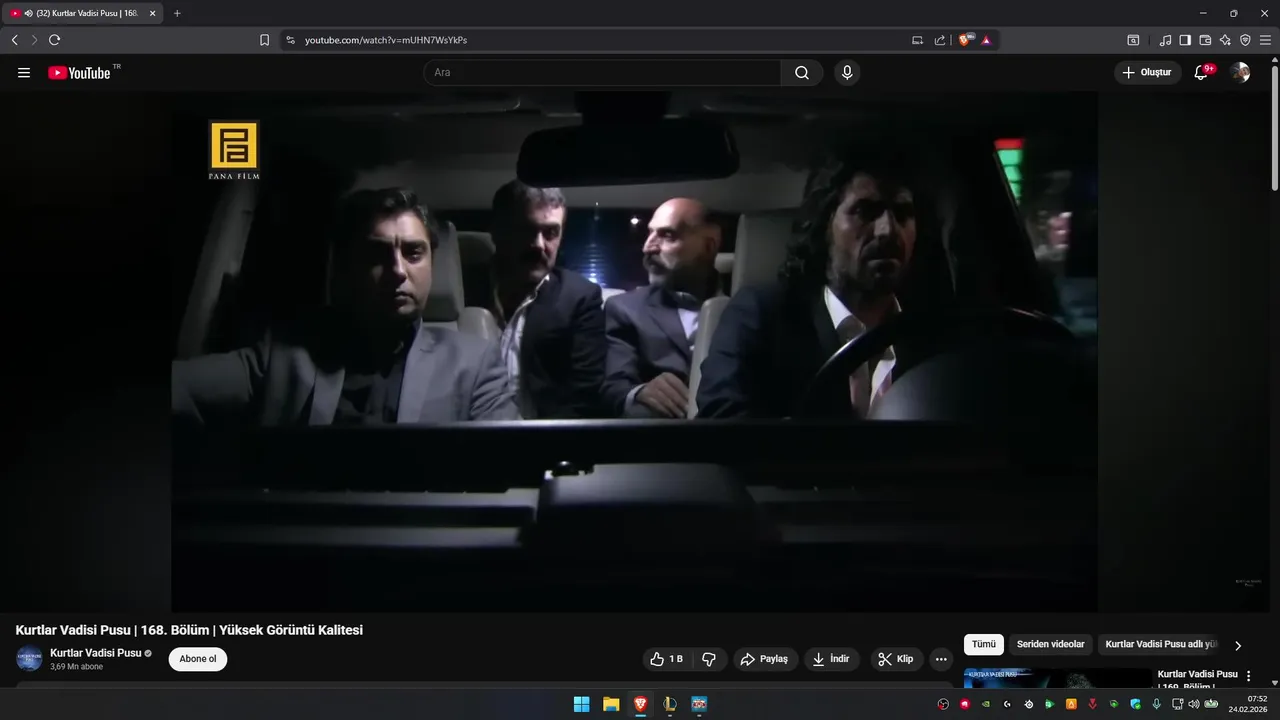Click the video player to pause
The image size is (1280, 720).
coord(635,352)
